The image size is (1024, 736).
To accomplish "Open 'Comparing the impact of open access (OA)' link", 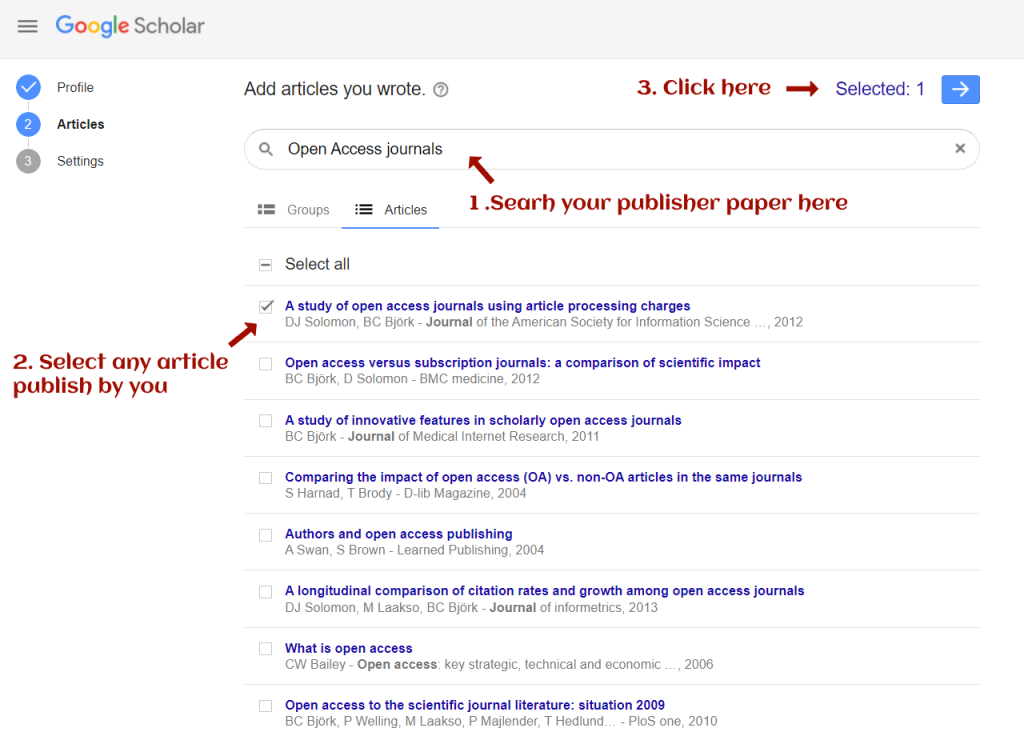I will [x=543, y=477].
